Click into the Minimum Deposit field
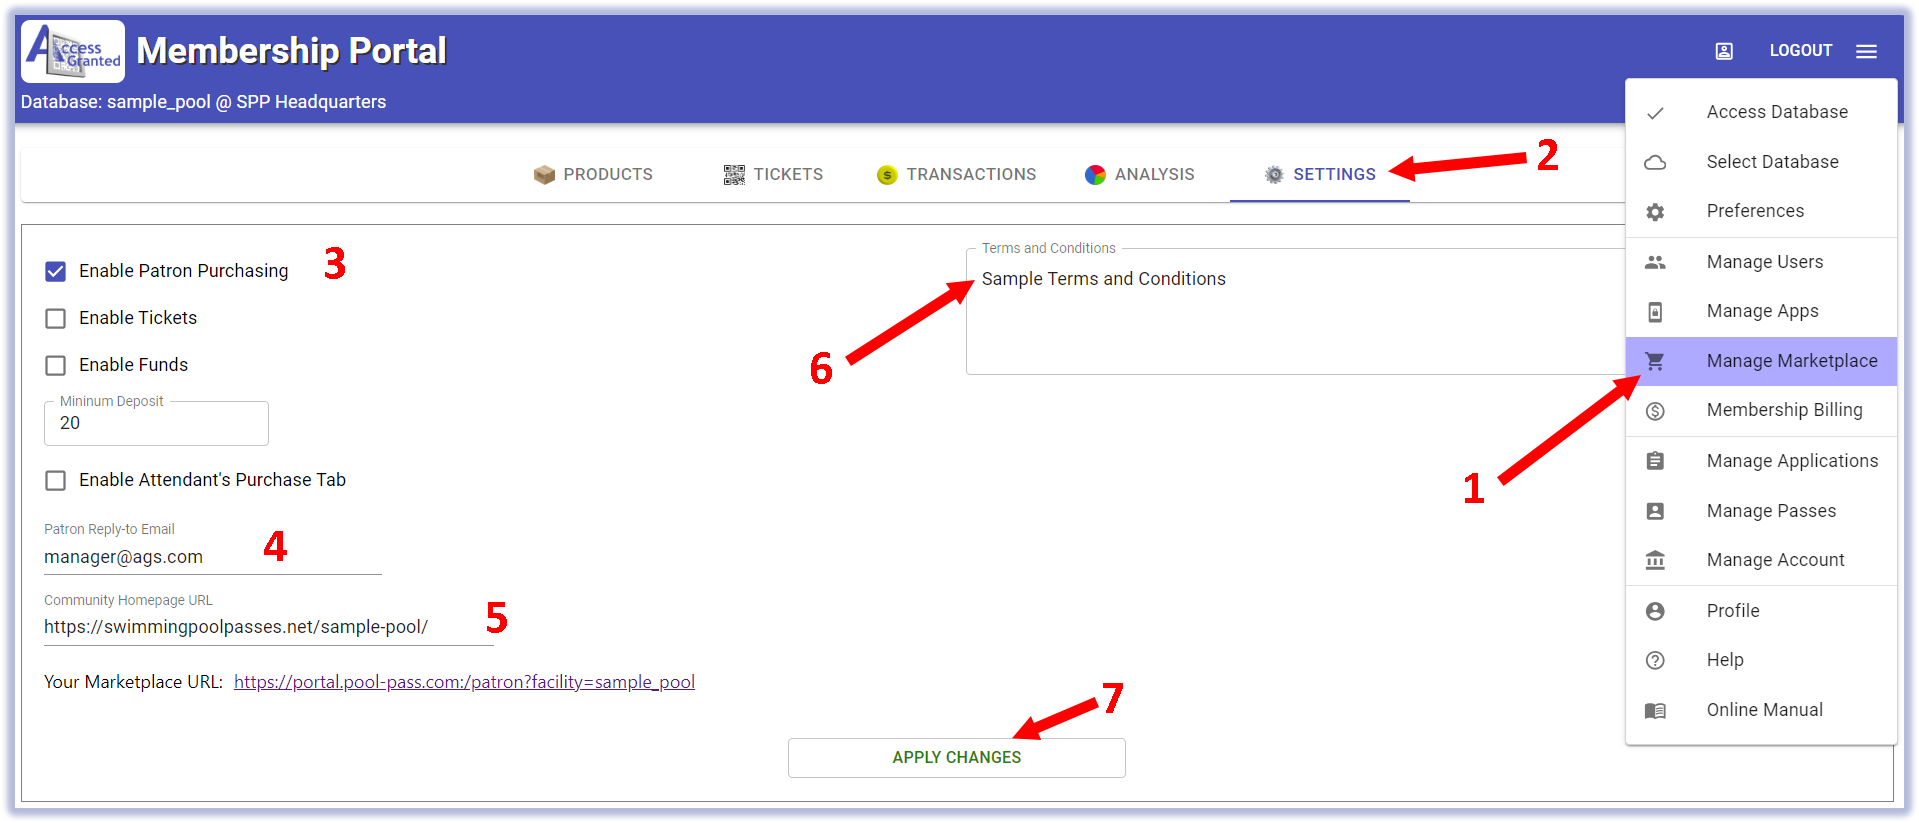Viewport: 1919px width, 823px height. point(156,423)
